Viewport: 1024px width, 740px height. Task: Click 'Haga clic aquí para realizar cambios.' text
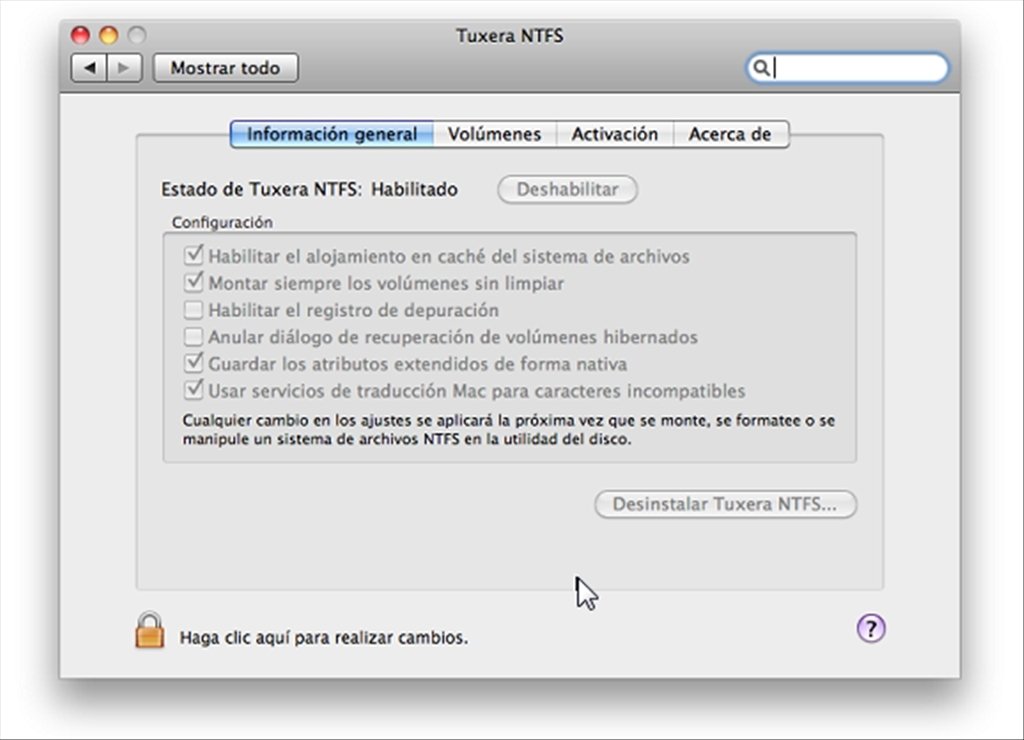[324, 637]
